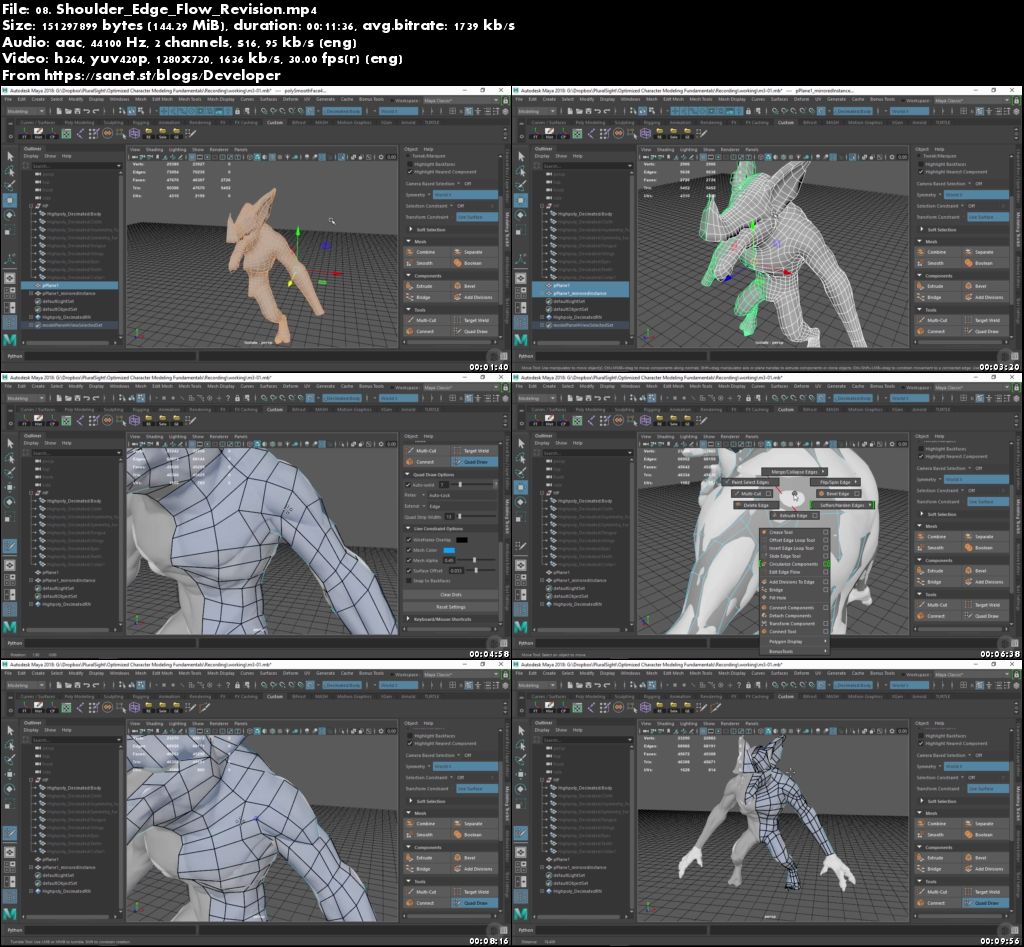Click the Redo arrow in the 00:09:56 frame
1024x947 pixels.
(x=608, y=685)
